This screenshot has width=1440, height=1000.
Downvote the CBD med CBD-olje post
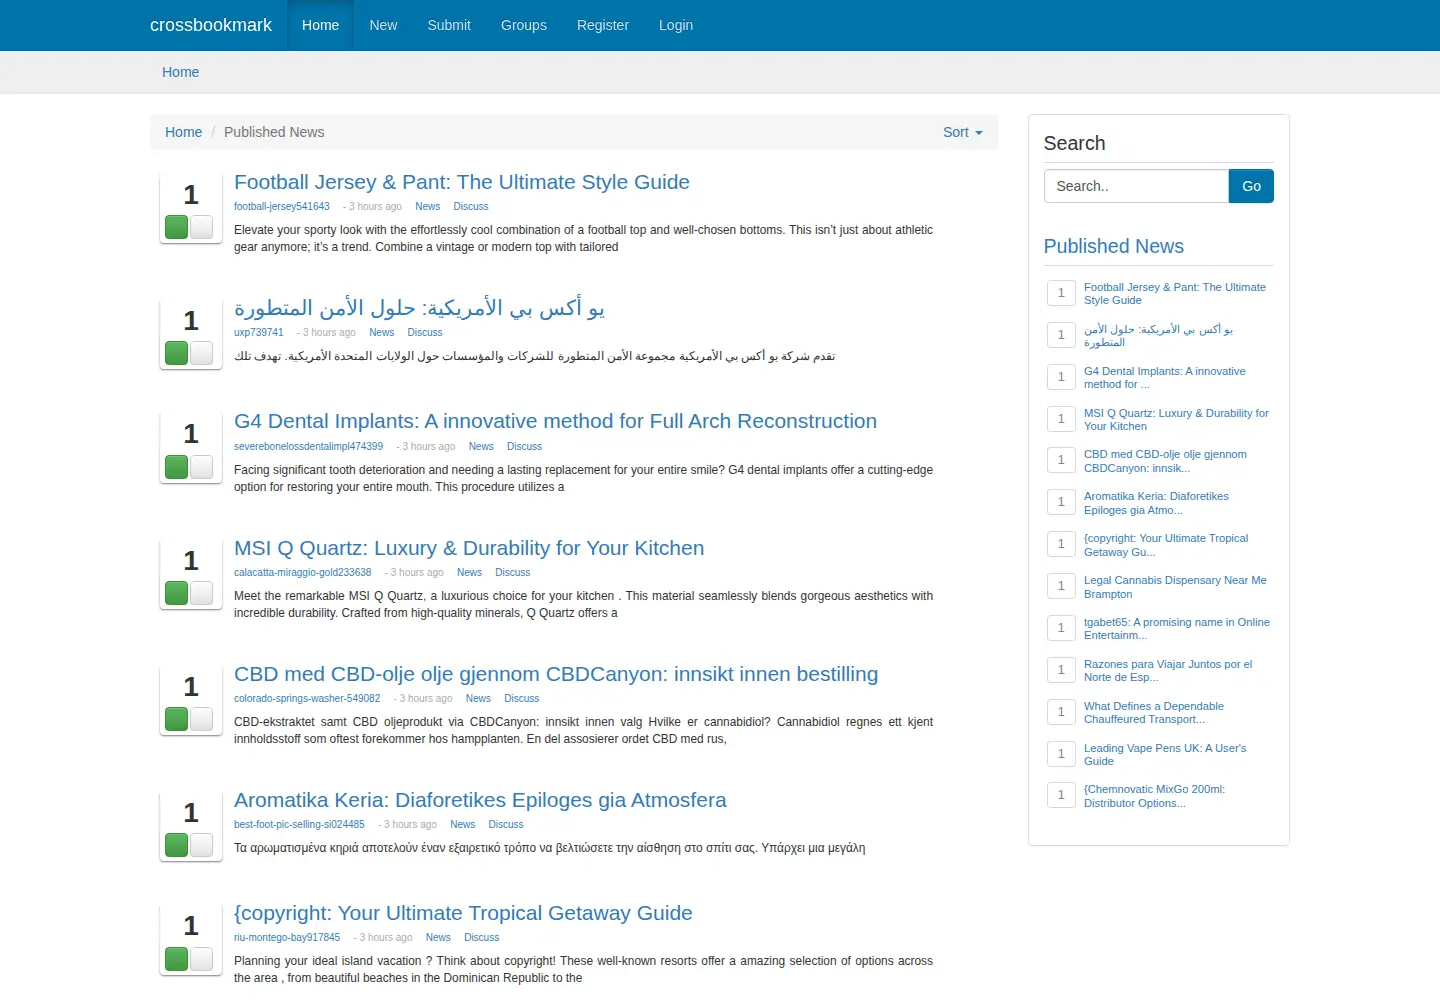(201, 719)
